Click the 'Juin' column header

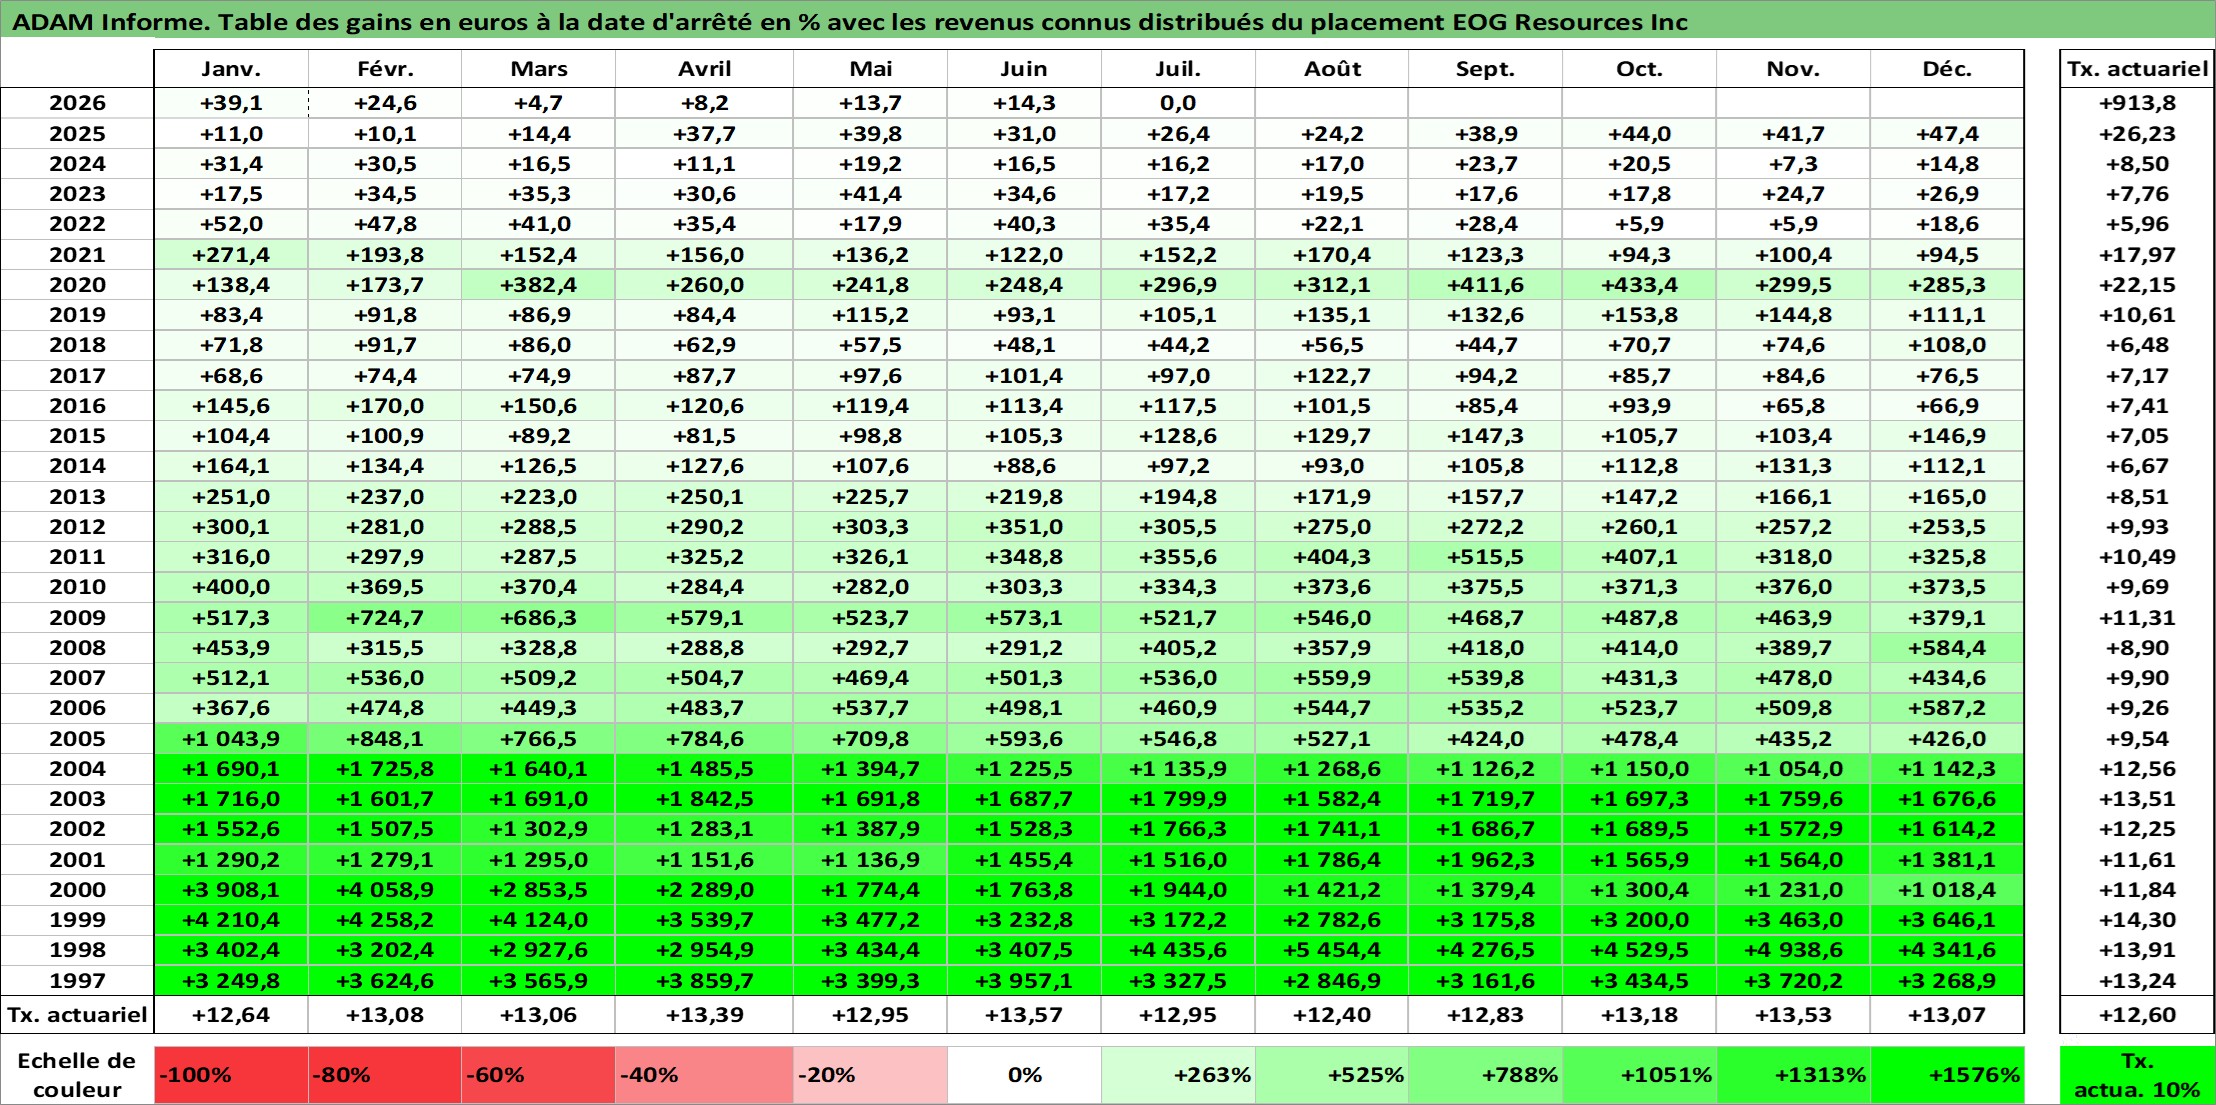point(1024,69)
